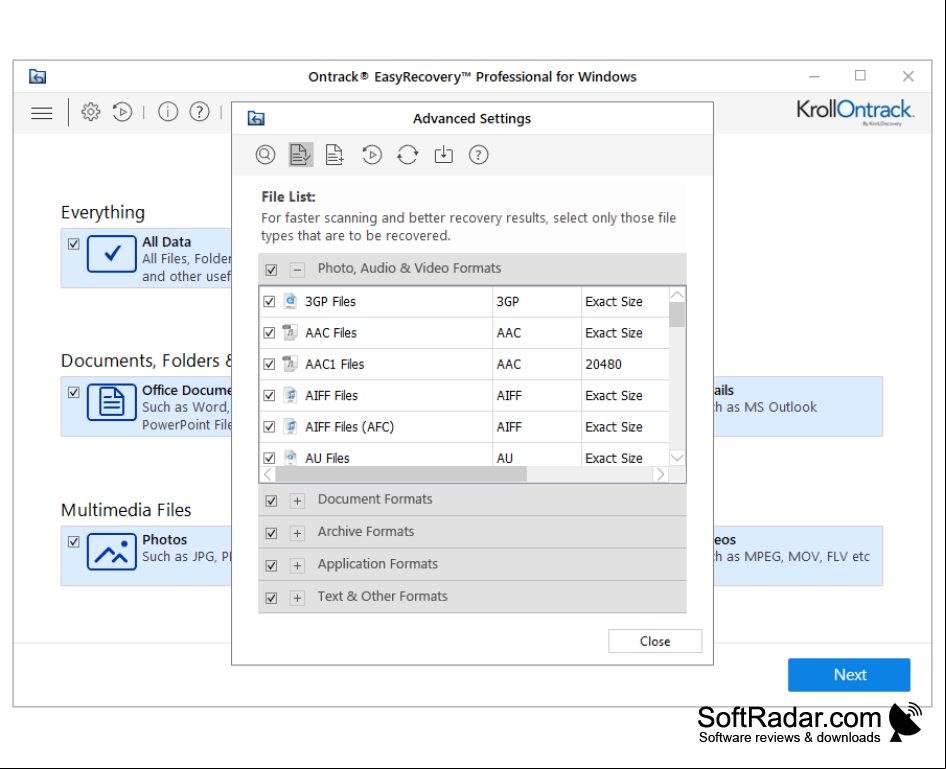Close the Advanced Settings dialog
The image size is (946, 769).
pos(655,641)
